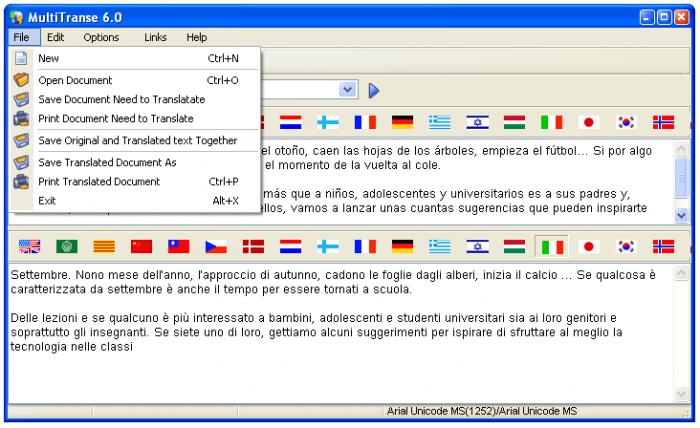Select Save Translated Document As

pos(135,162)
